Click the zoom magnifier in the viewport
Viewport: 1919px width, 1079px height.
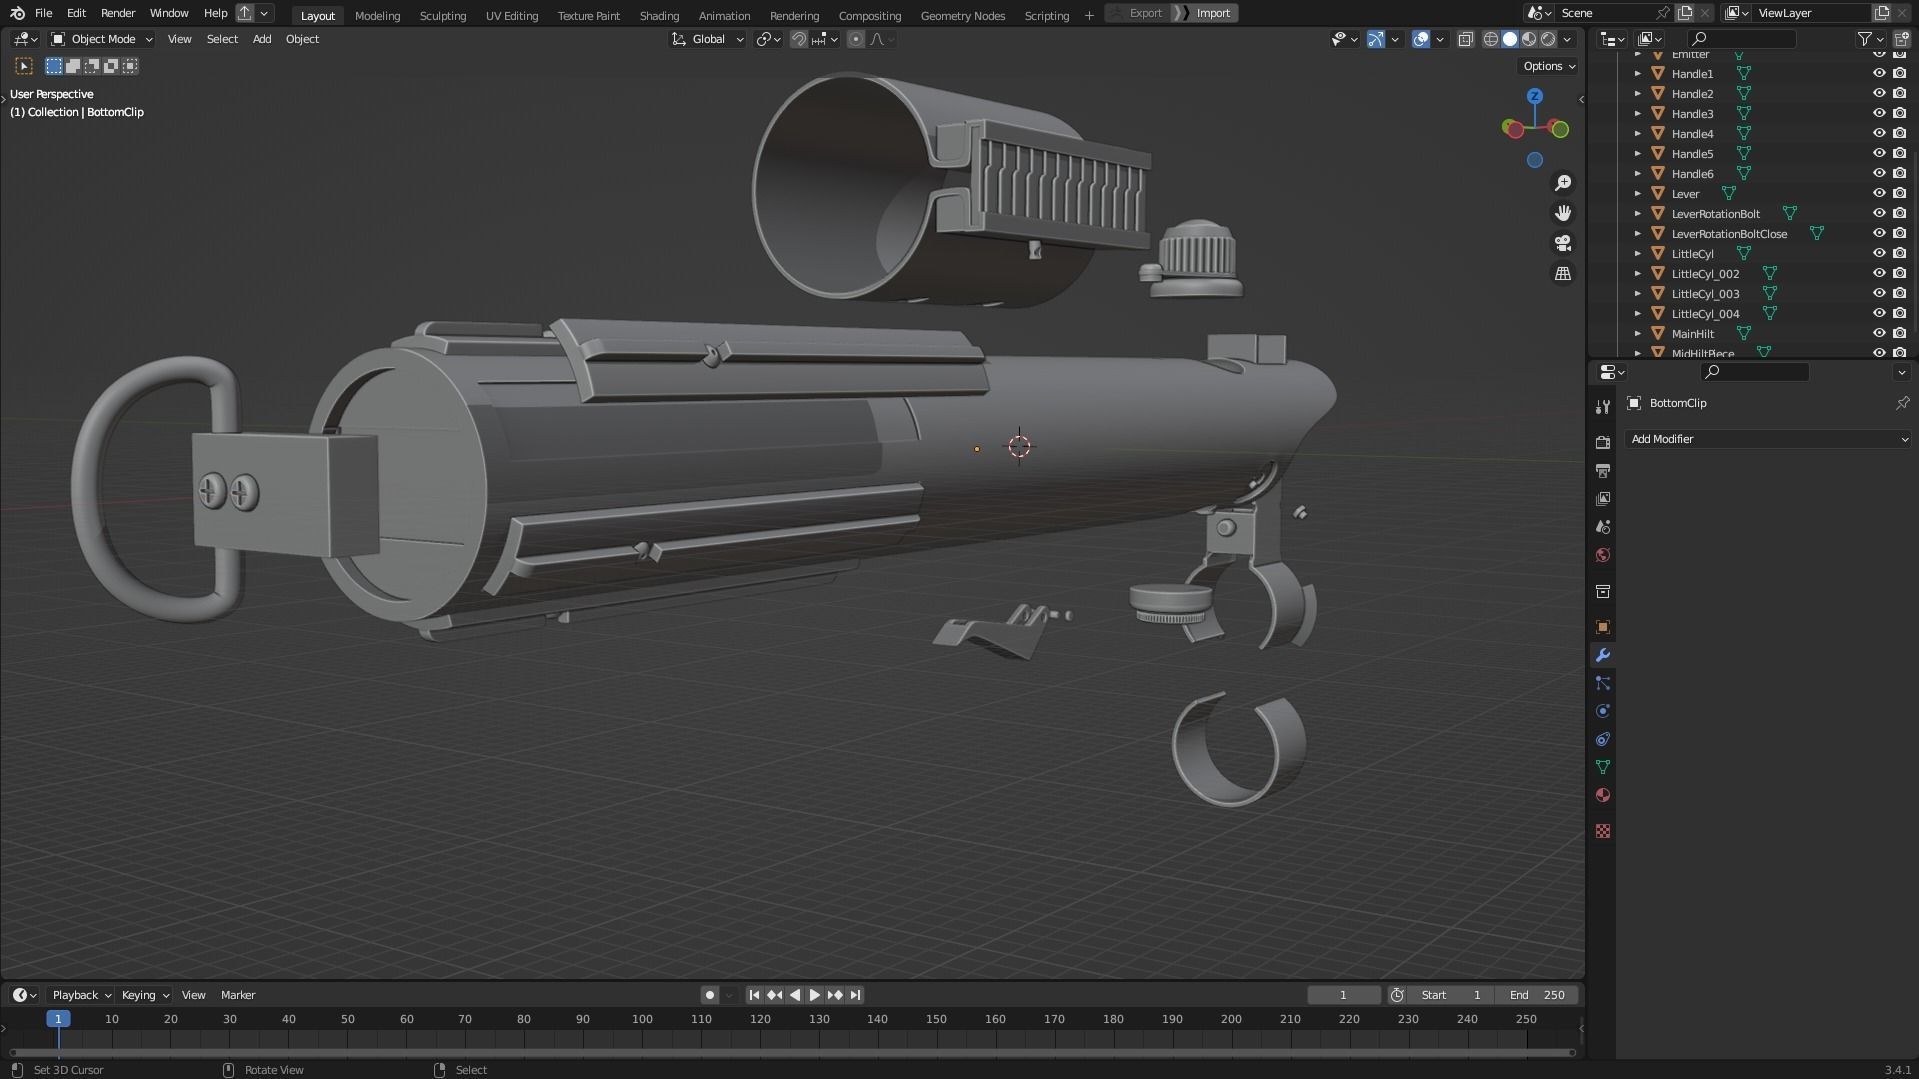pyautogui.click(x=1563, y=183)
